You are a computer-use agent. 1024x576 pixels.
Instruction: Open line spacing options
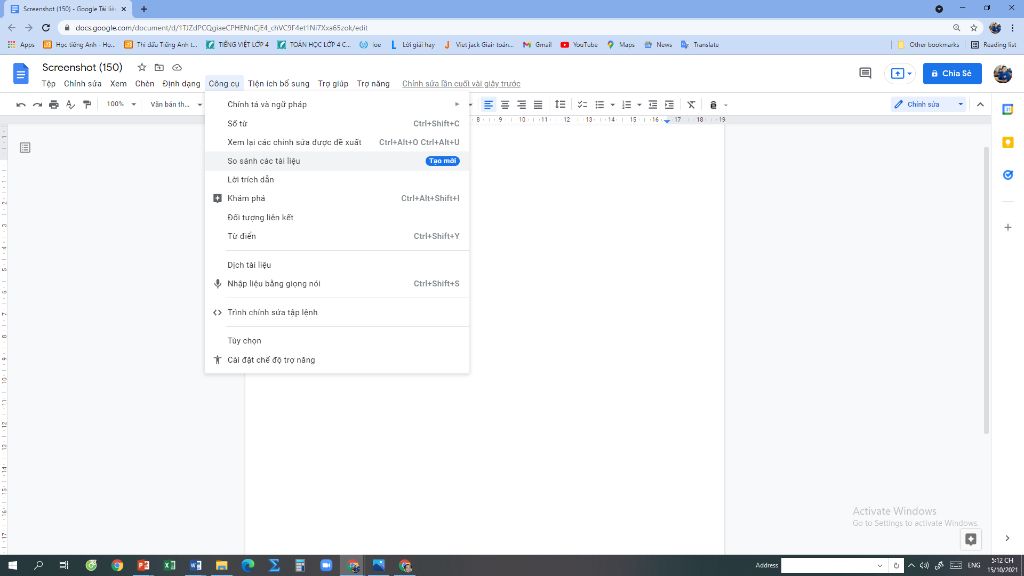pos(560,104)
